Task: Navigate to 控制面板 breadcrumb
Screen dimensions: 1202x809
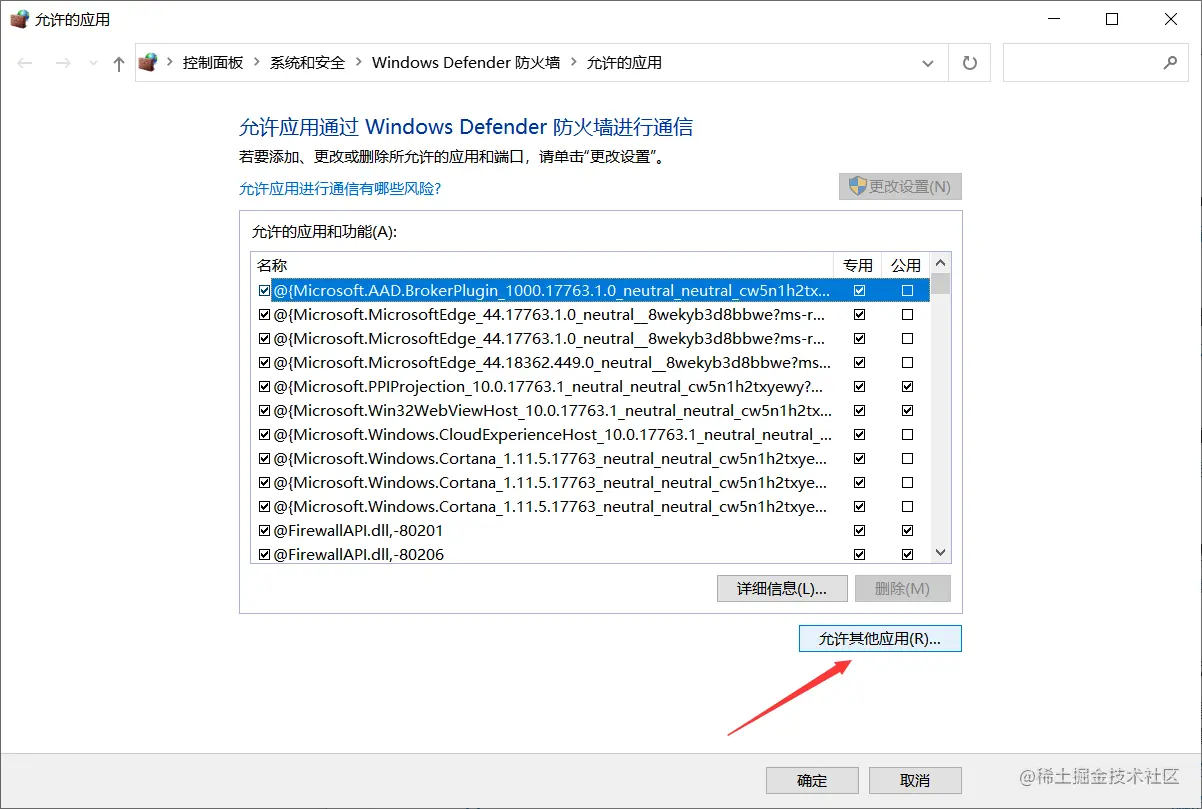Action: (213, 62)
